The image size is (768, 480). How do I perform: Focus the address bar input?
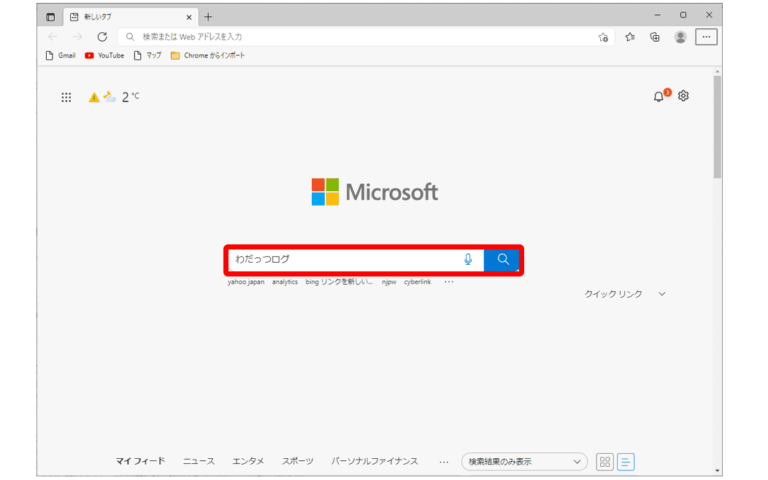click(x=365, y=37)
